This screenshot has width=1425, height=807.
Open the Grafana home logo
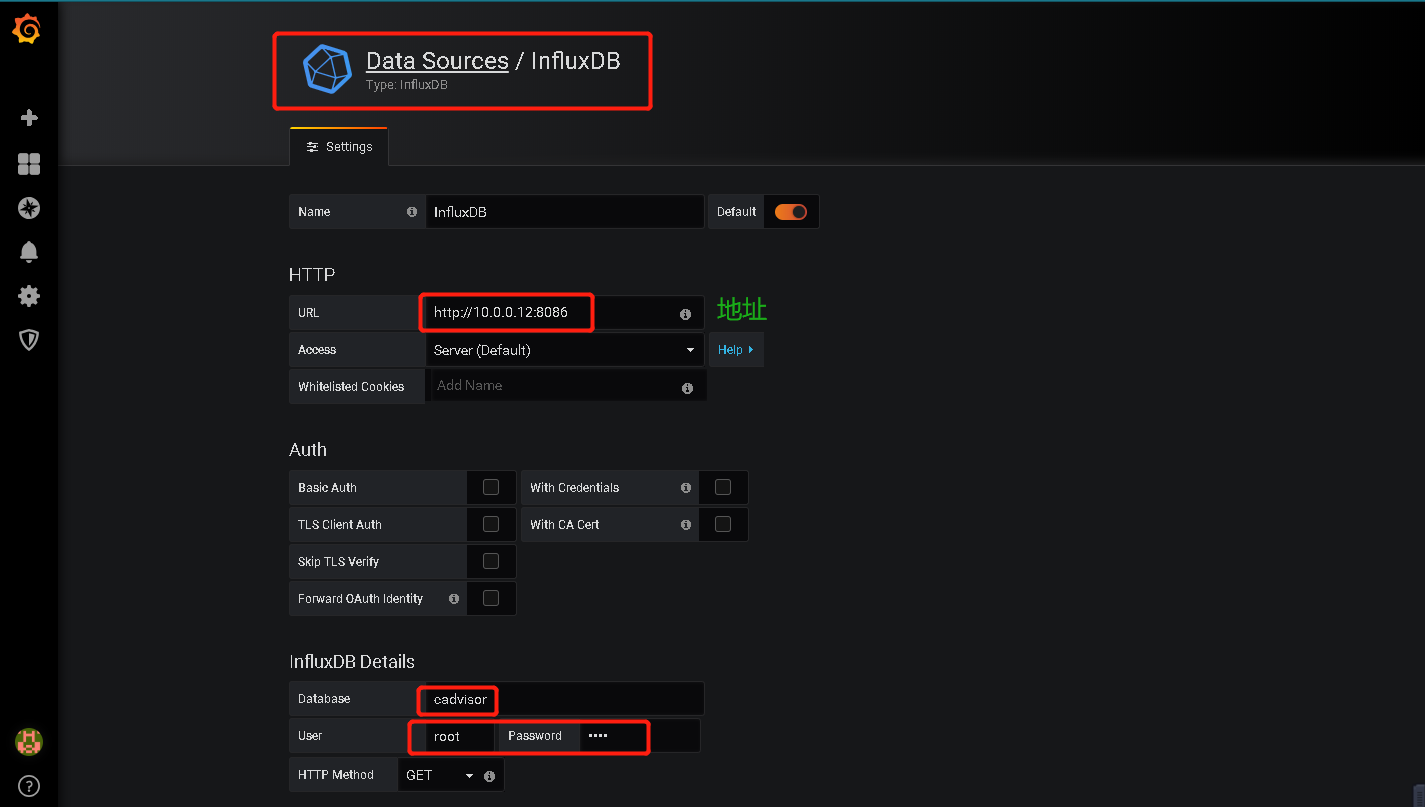tap(28, 31)
